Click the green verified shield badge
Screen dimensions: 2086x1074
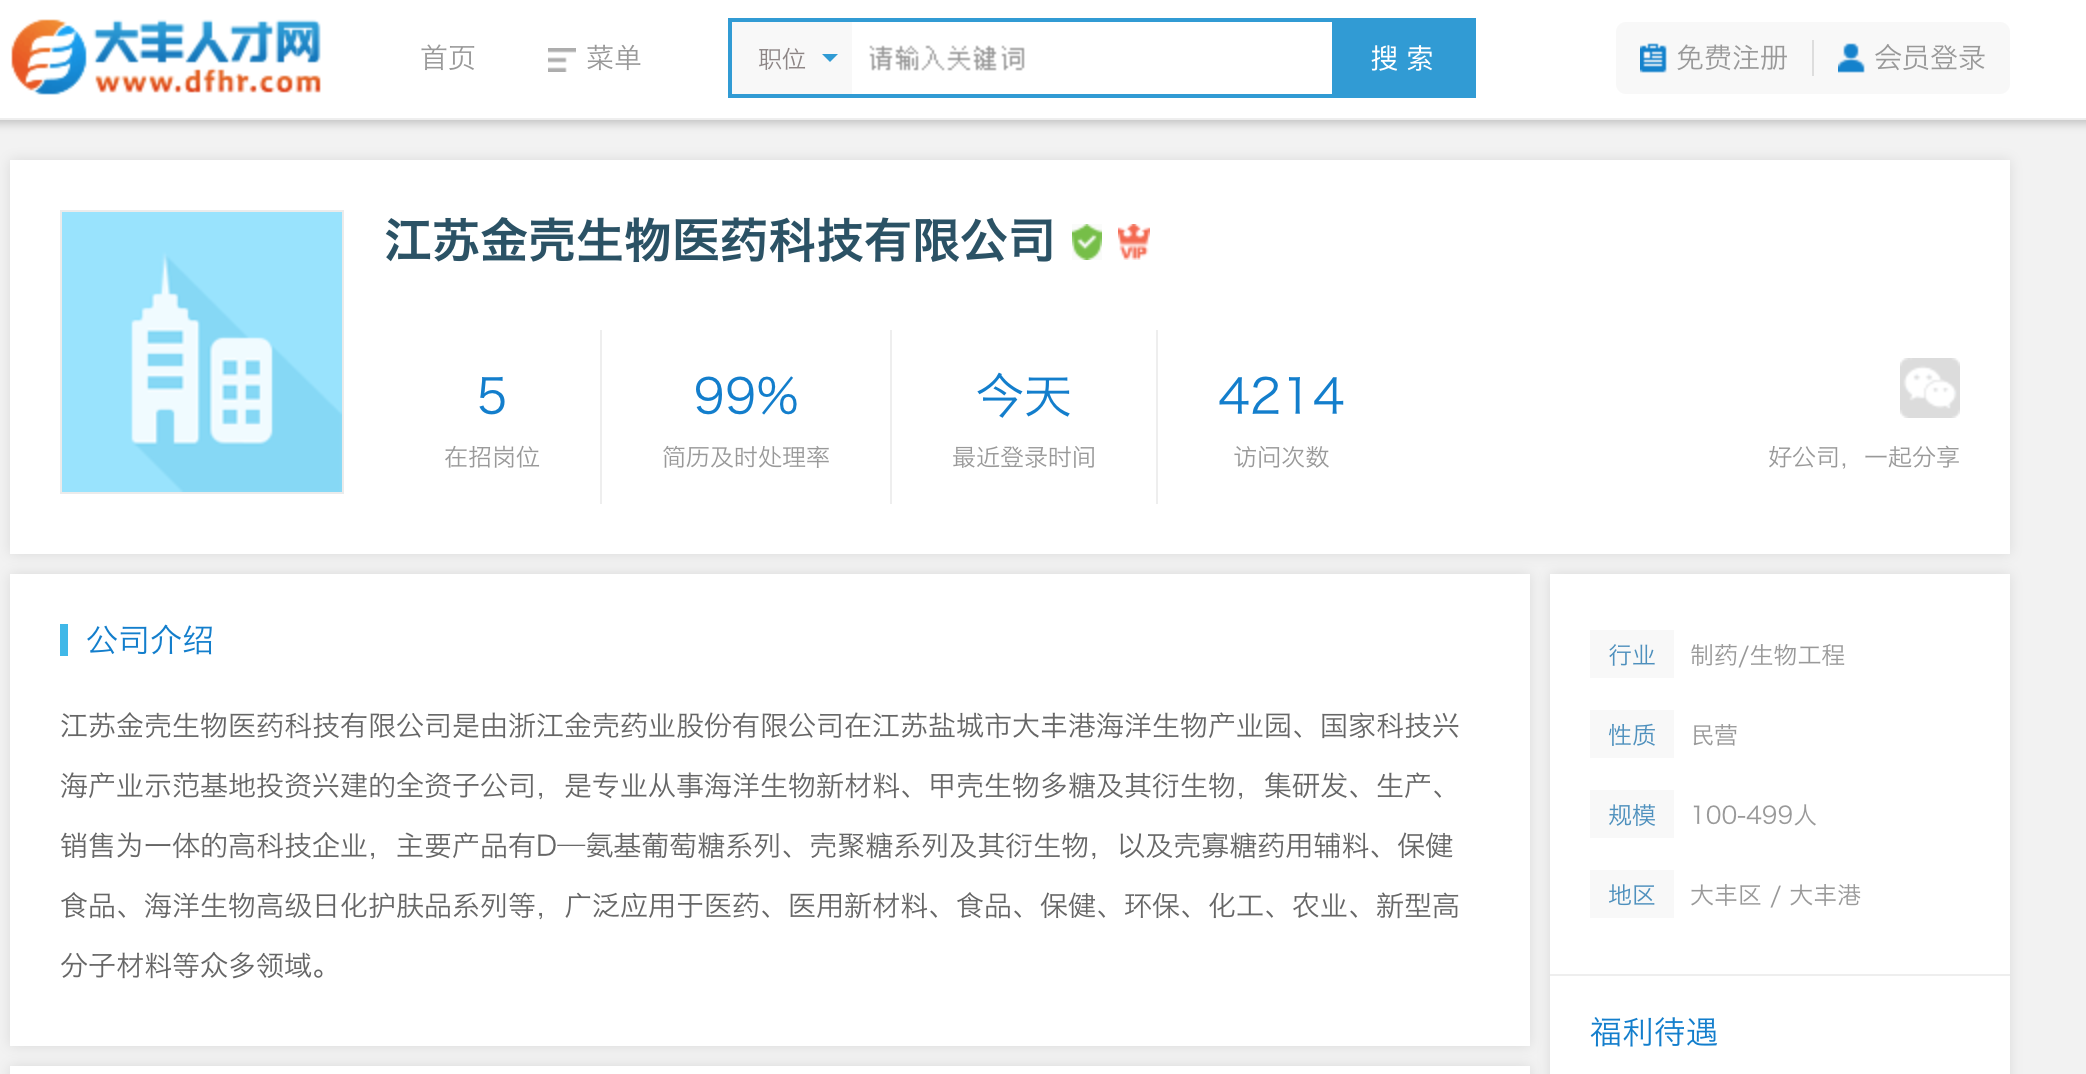1086,242
